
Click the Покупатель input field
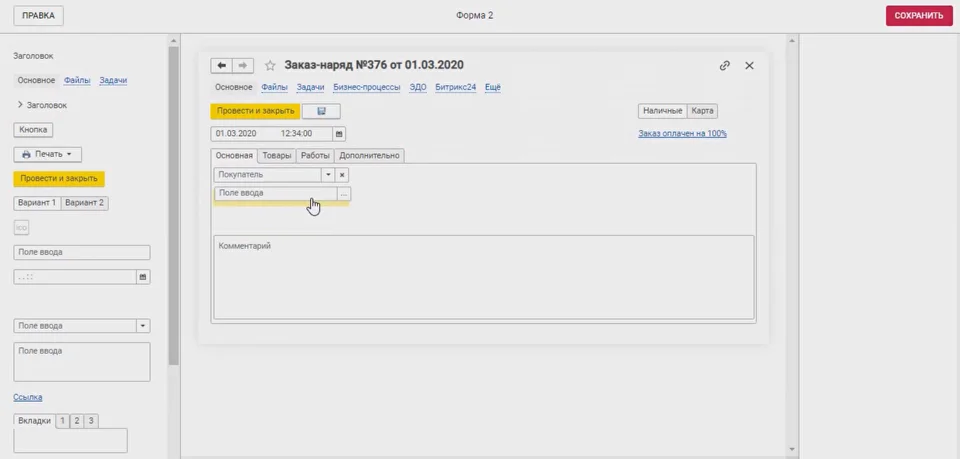pos(268,175)
